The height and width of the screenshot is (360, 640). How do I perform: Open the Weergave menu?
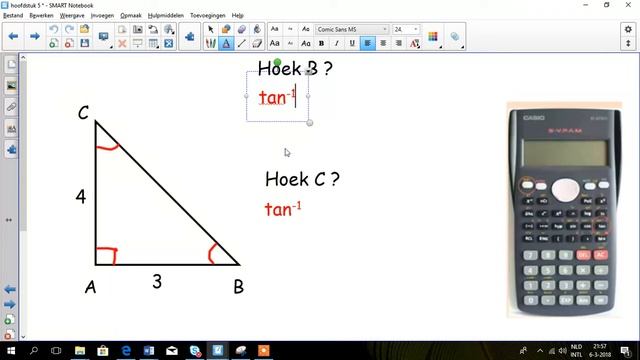pyautogui.click(x=72, y=16)
